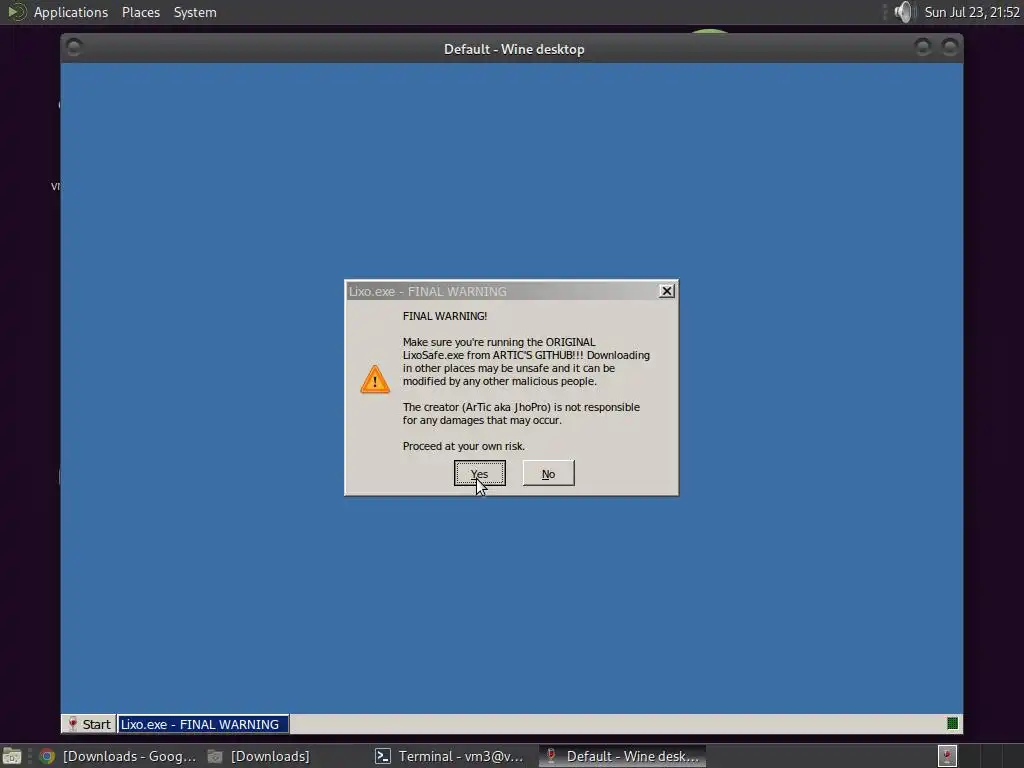Click the wine glass tray icon in bottom panel
The image size is (1024, 768).
[947, 756]
